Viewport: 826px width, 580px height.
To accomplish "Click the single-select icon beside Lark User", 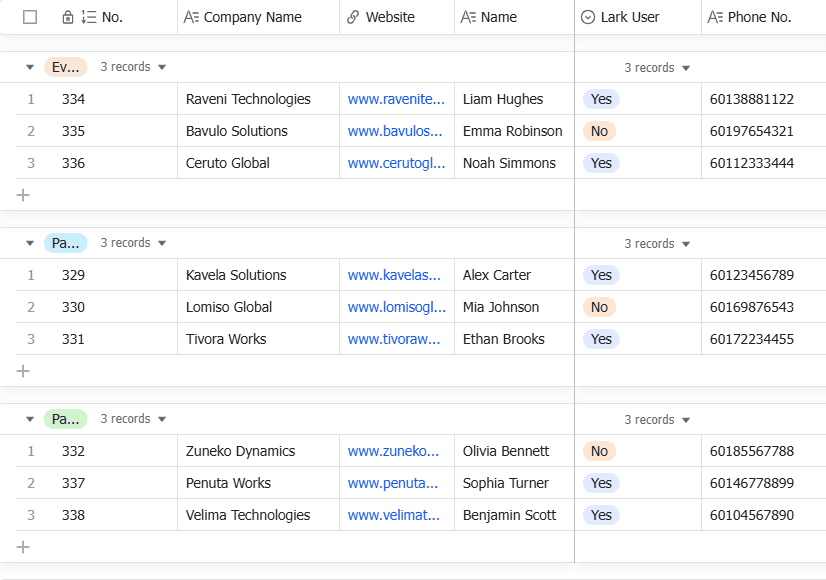I will [588, 17].
